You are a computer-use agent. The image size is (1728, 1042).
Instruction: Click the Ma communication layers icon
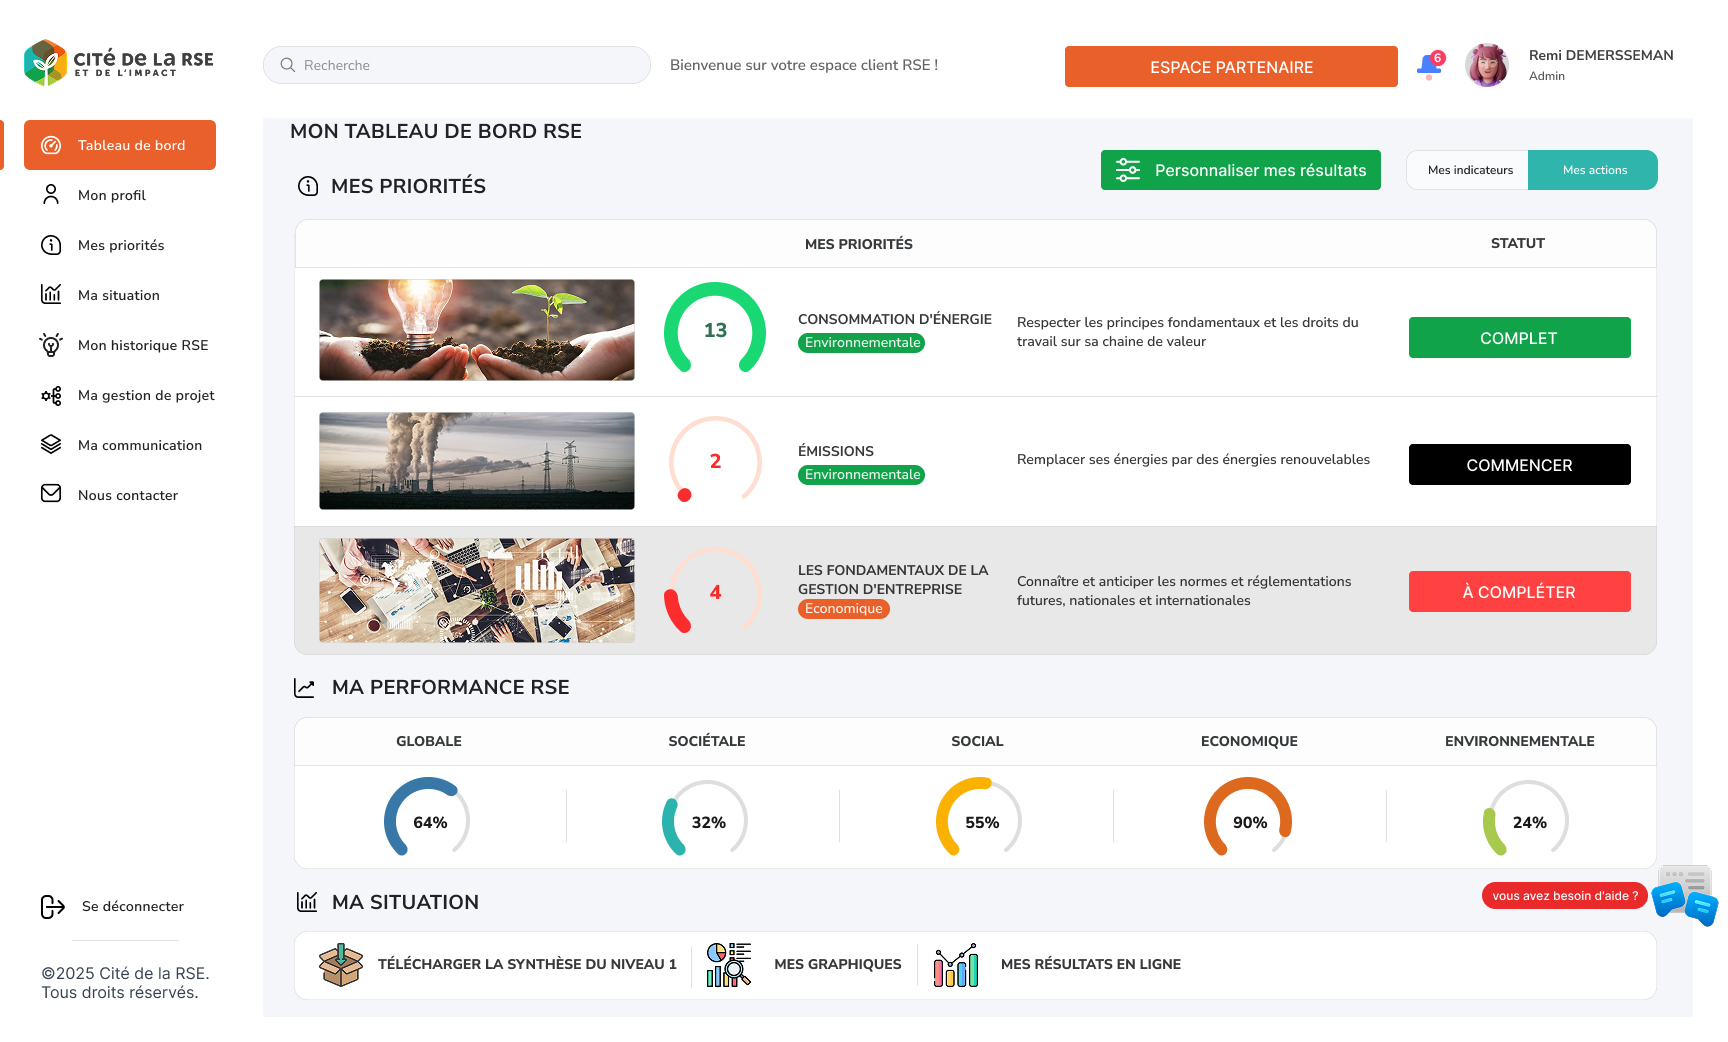[x=51, y=444]
